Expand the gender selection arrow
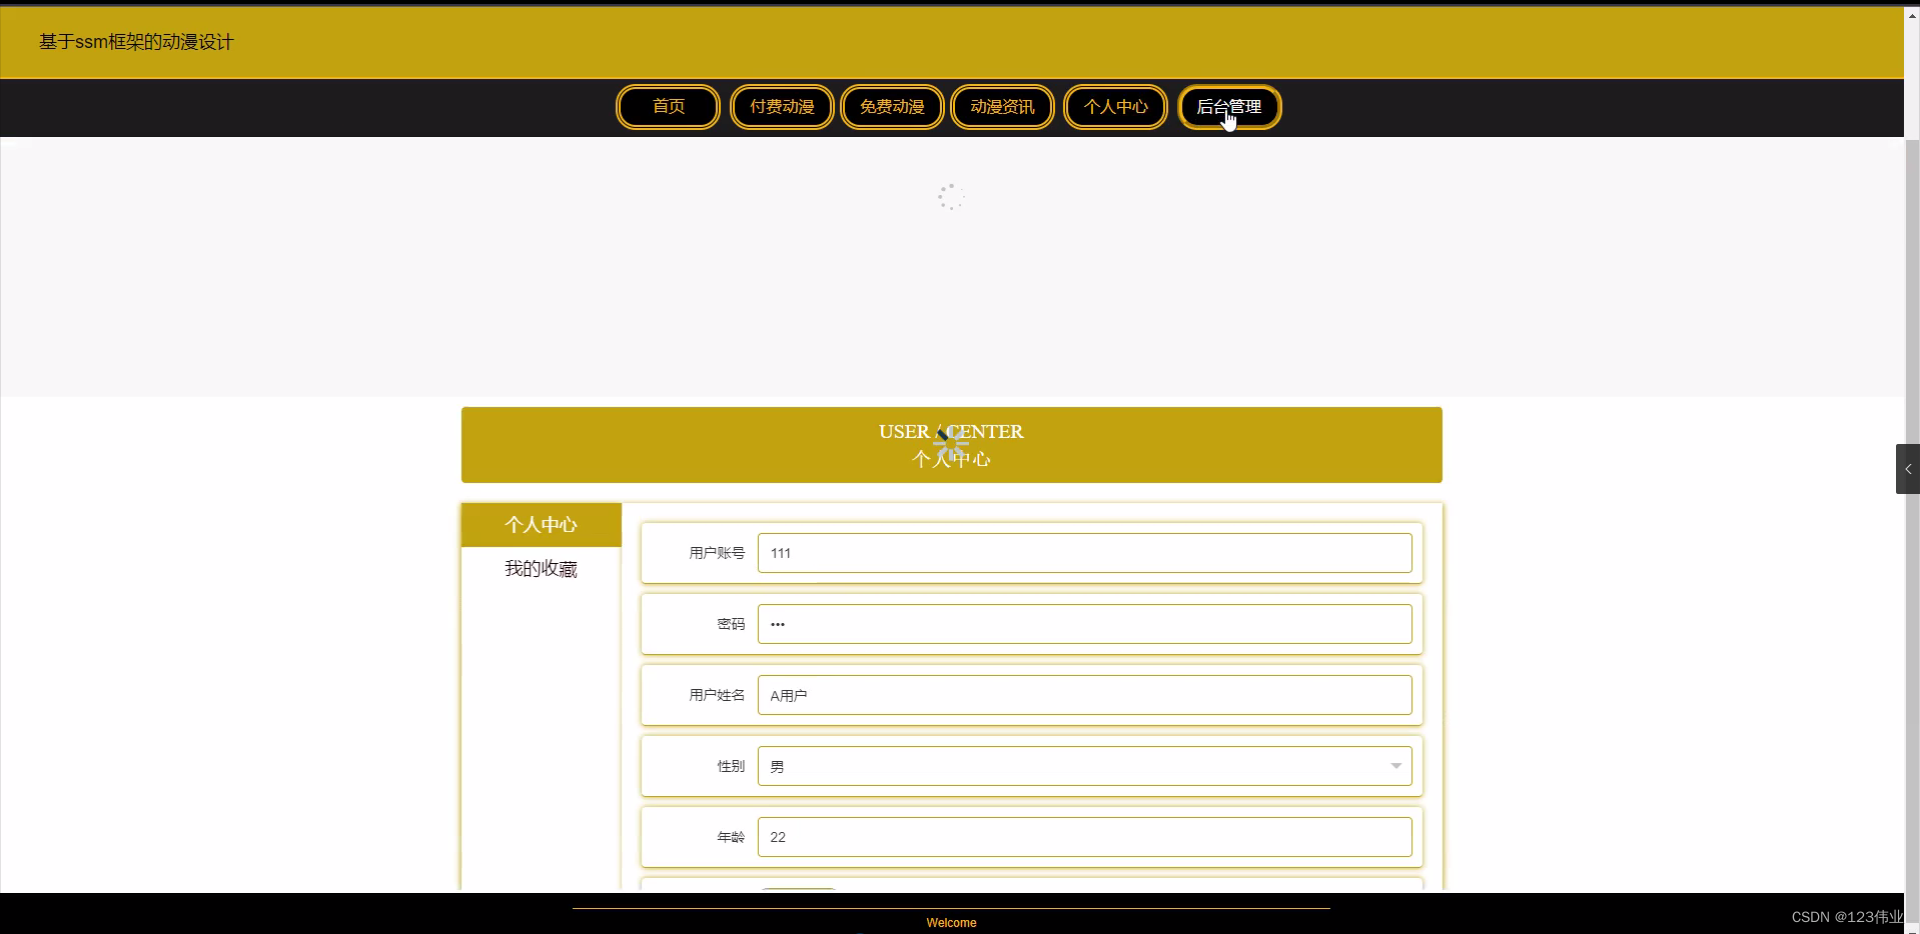This screenshot has width=1920, height=934. (1395, 765)
